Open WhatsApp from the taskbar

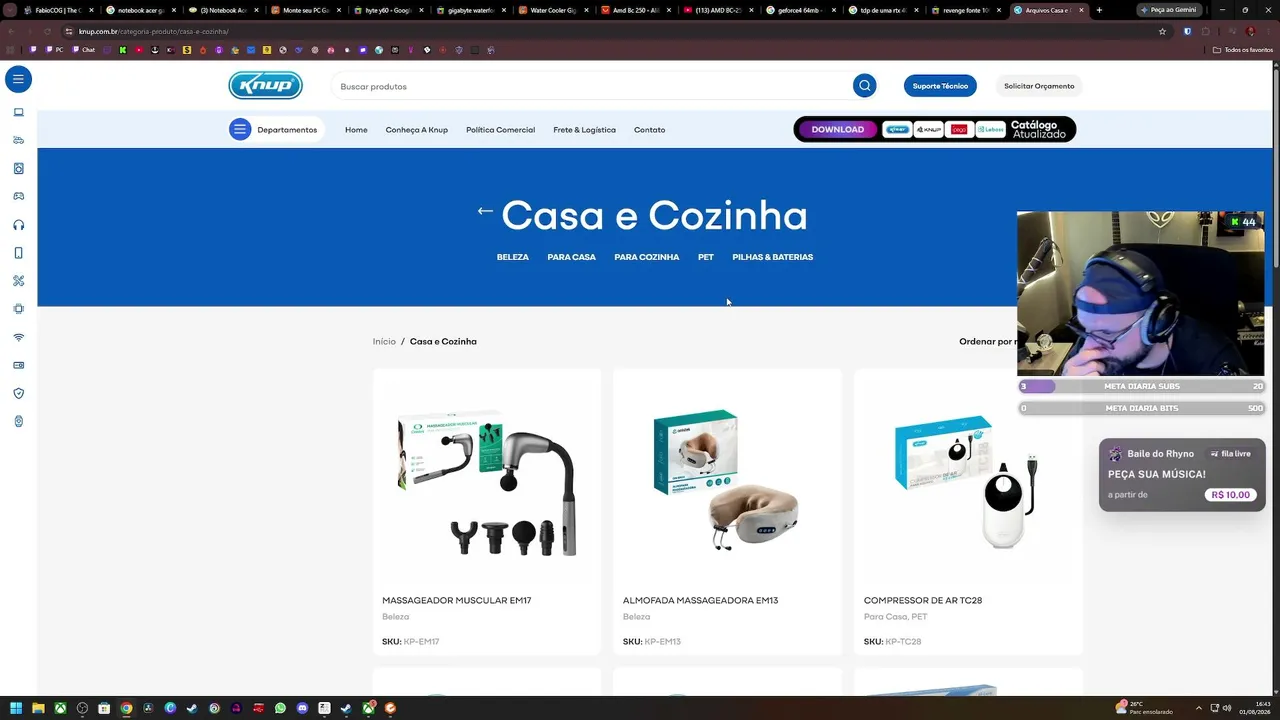280,708
